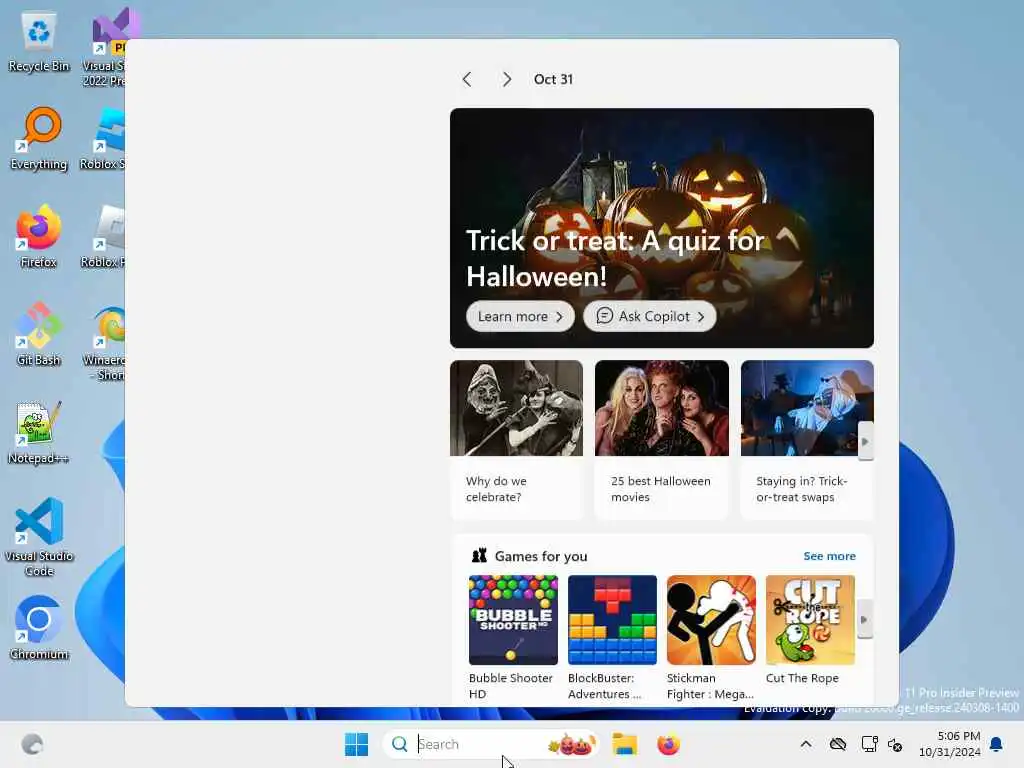1024x768 pixels.
Task: Click the Halloween pumpkins search highlight icon
Action: [x=572, y=744]
